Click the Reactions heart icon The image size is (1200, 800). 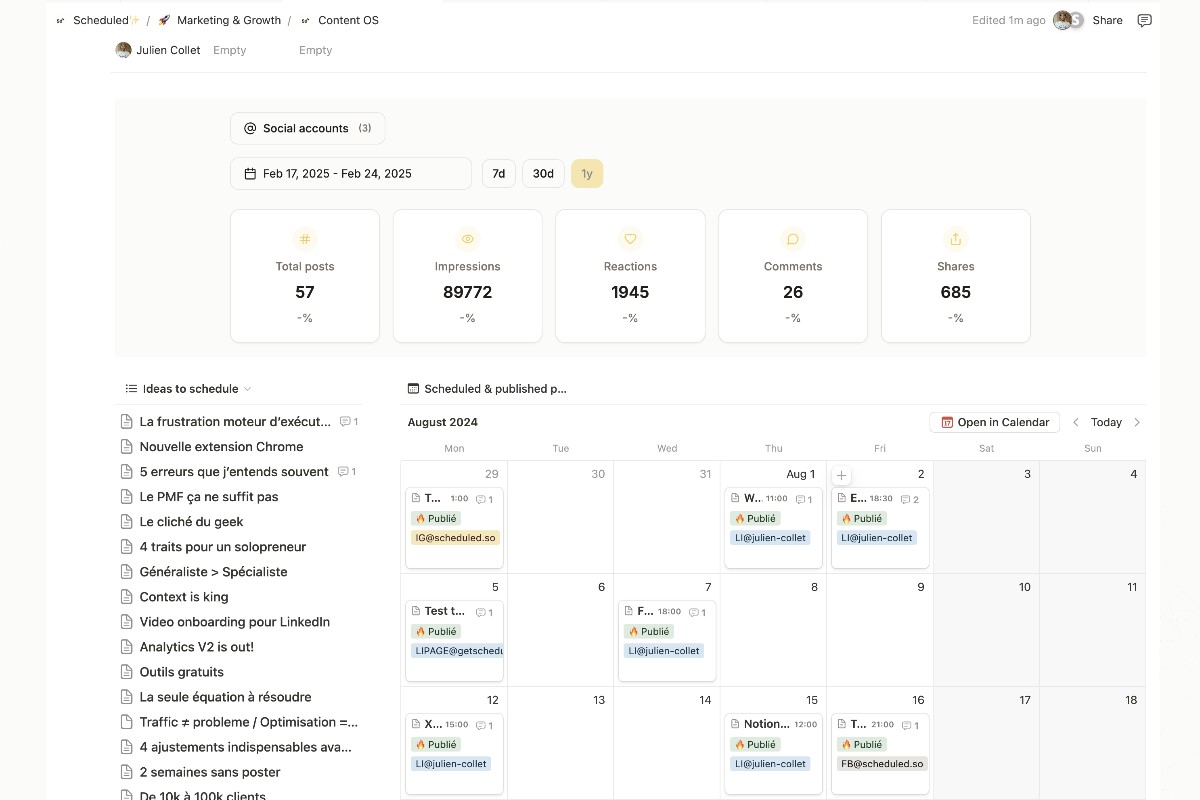(x=630, y=239)
